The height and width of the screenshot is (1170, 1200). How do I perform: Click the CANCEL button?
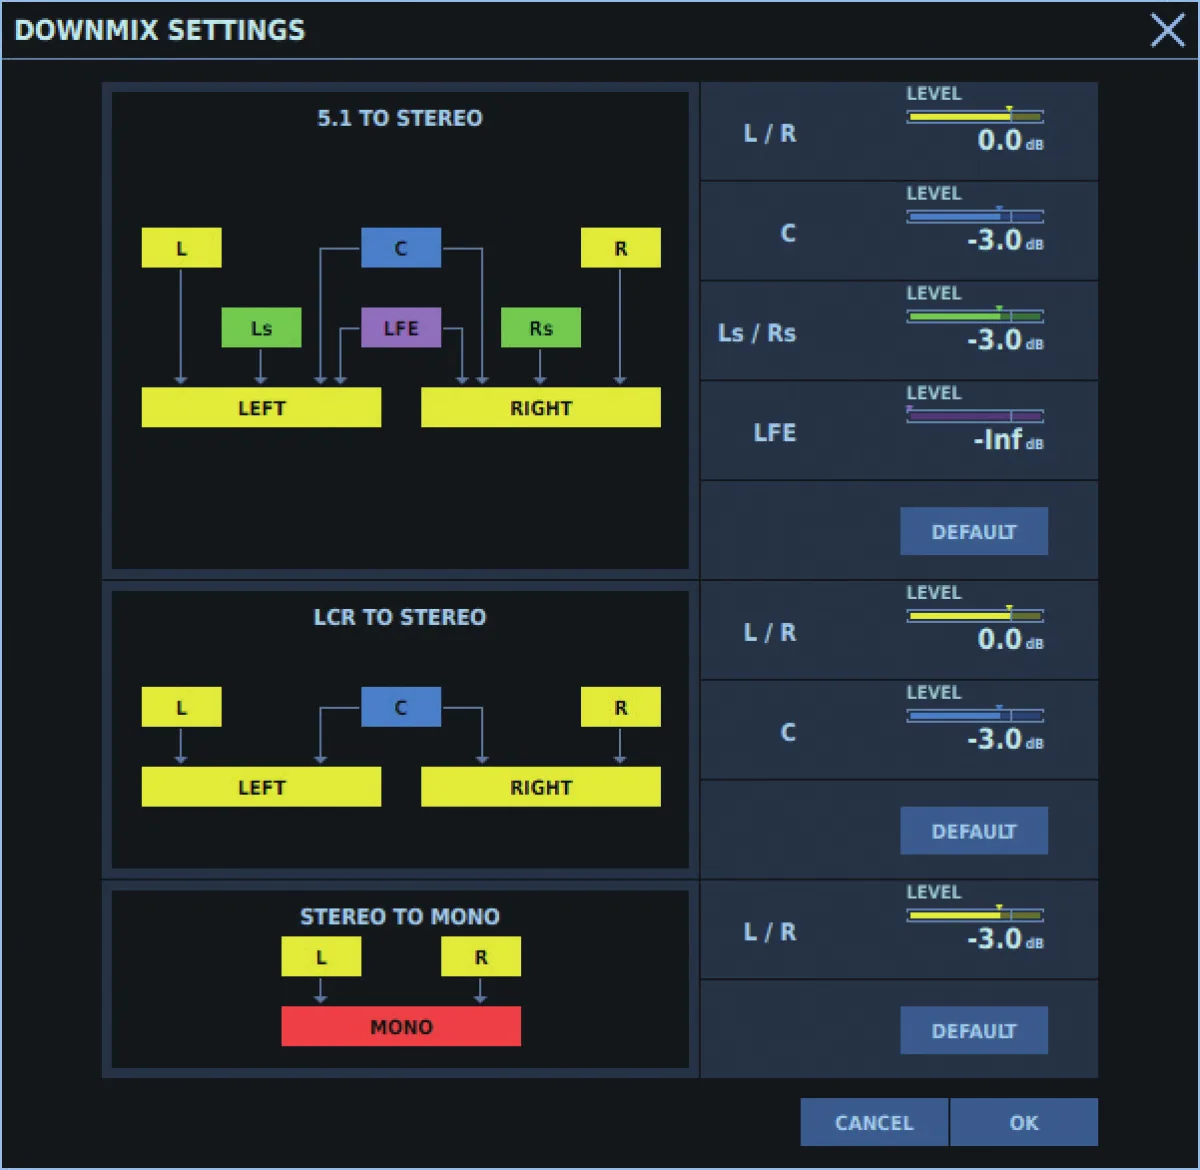coord(874,1122)
